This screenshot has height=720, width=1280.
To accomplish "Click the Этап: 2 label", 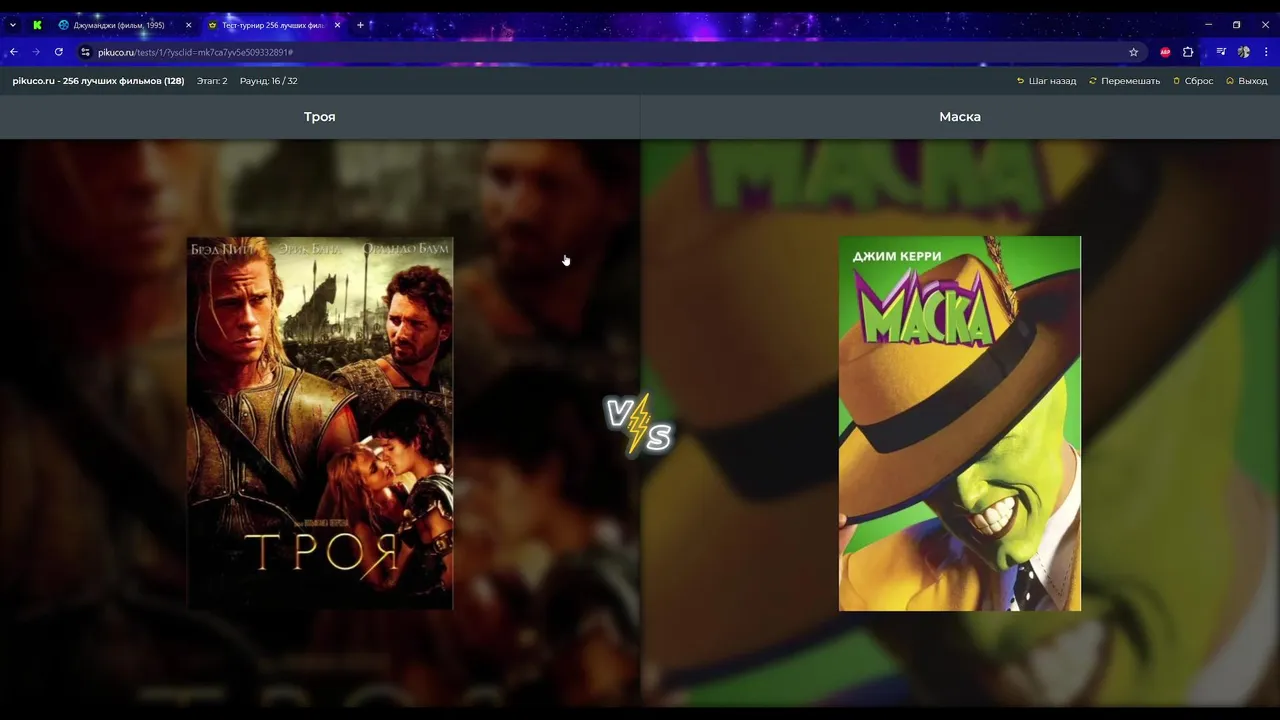I will point(212,81).
